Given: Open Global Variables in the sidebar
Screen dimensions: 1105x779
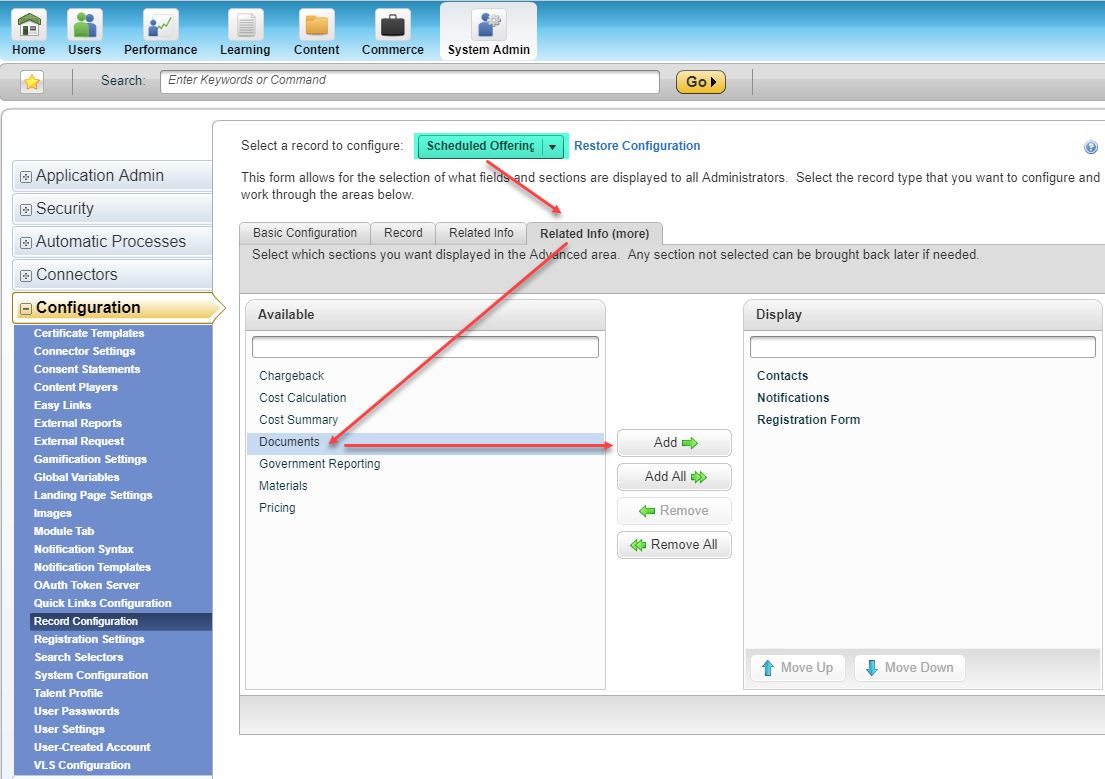Looking at the screenshot, I should pyautogui.click(x=76, y=477).
